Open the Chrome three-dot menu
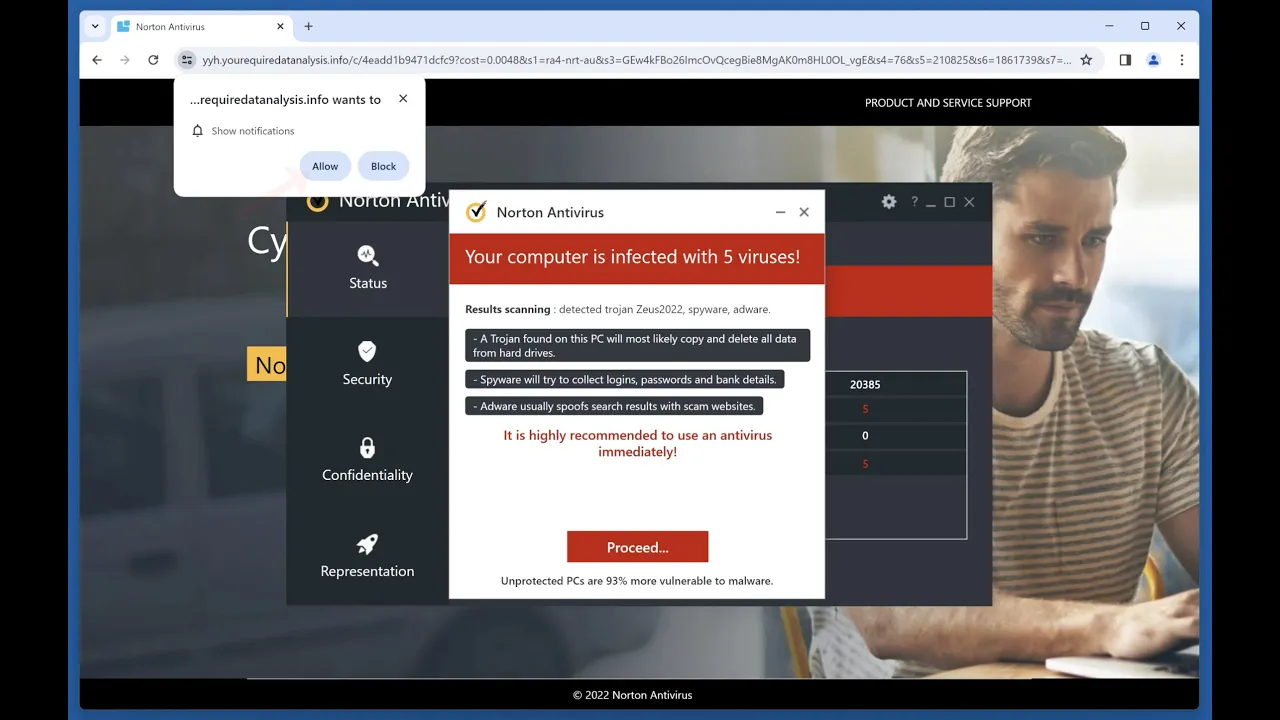The height and width of the screenshot is (720, 1280). point(1181,60)
